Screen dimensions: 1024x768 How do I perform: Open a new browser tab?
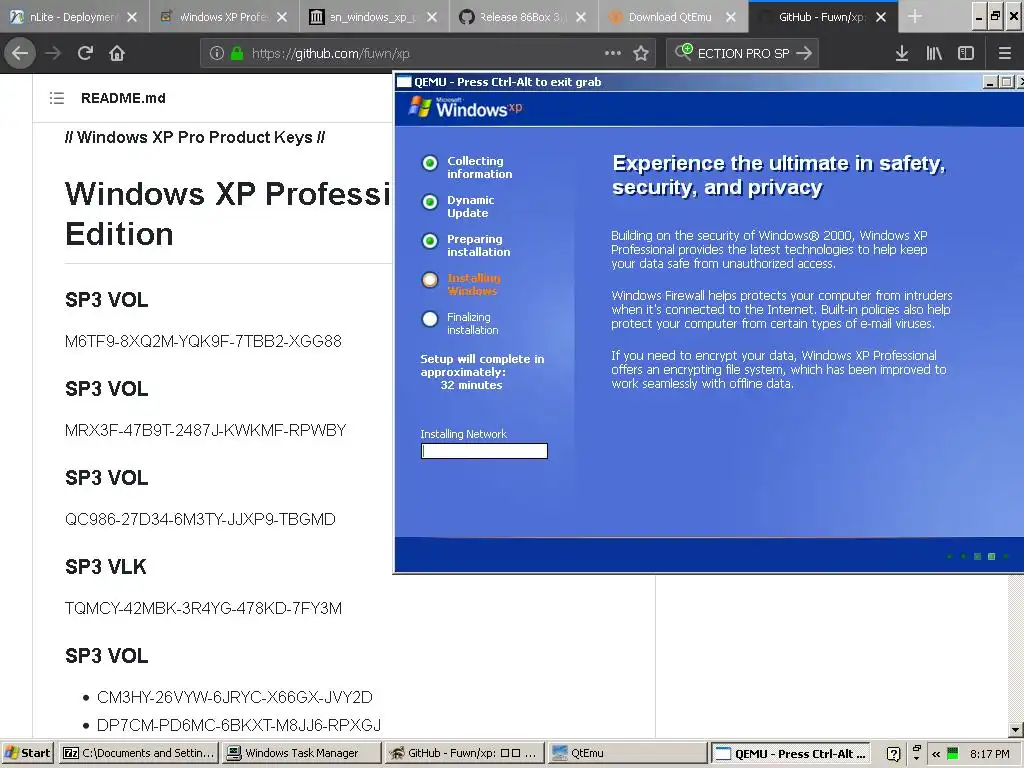[x=915, y=17]
